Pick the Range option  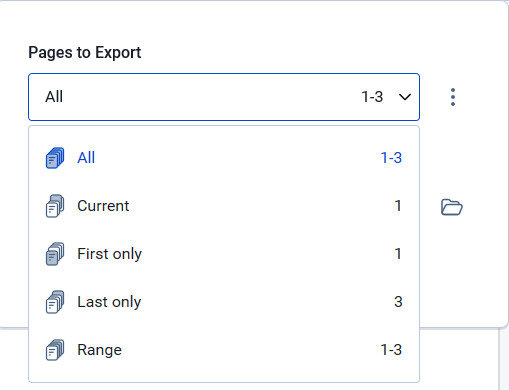pos(224,350)
